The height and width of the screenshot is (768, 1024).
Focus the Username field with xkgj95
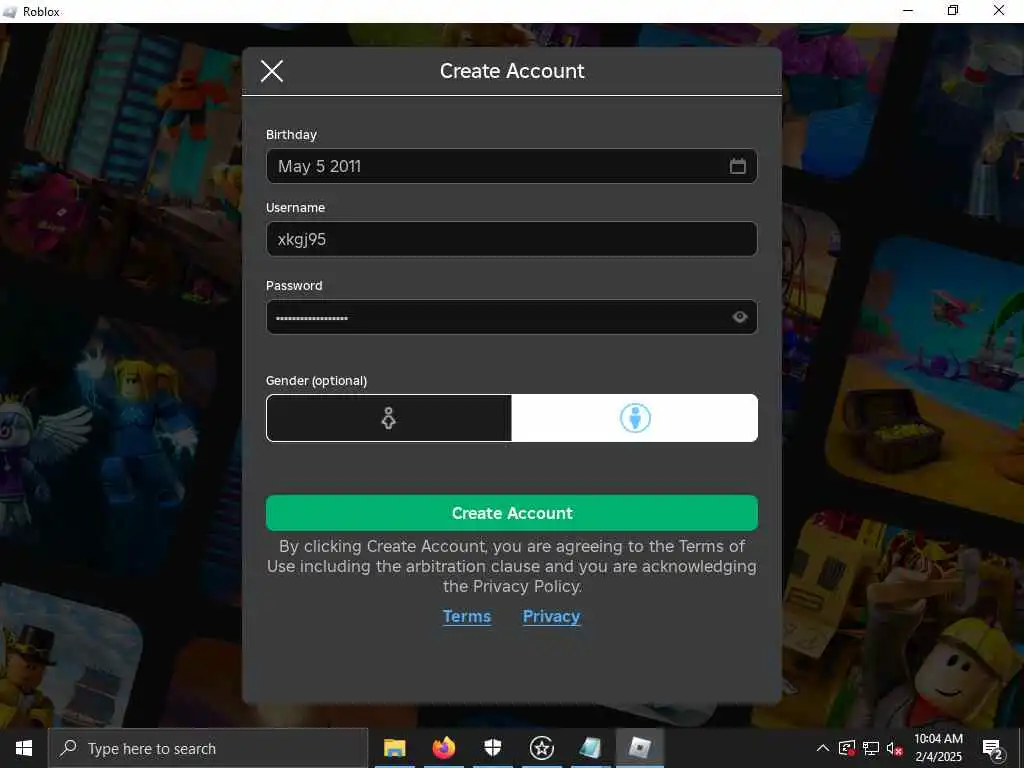(511, 239)
